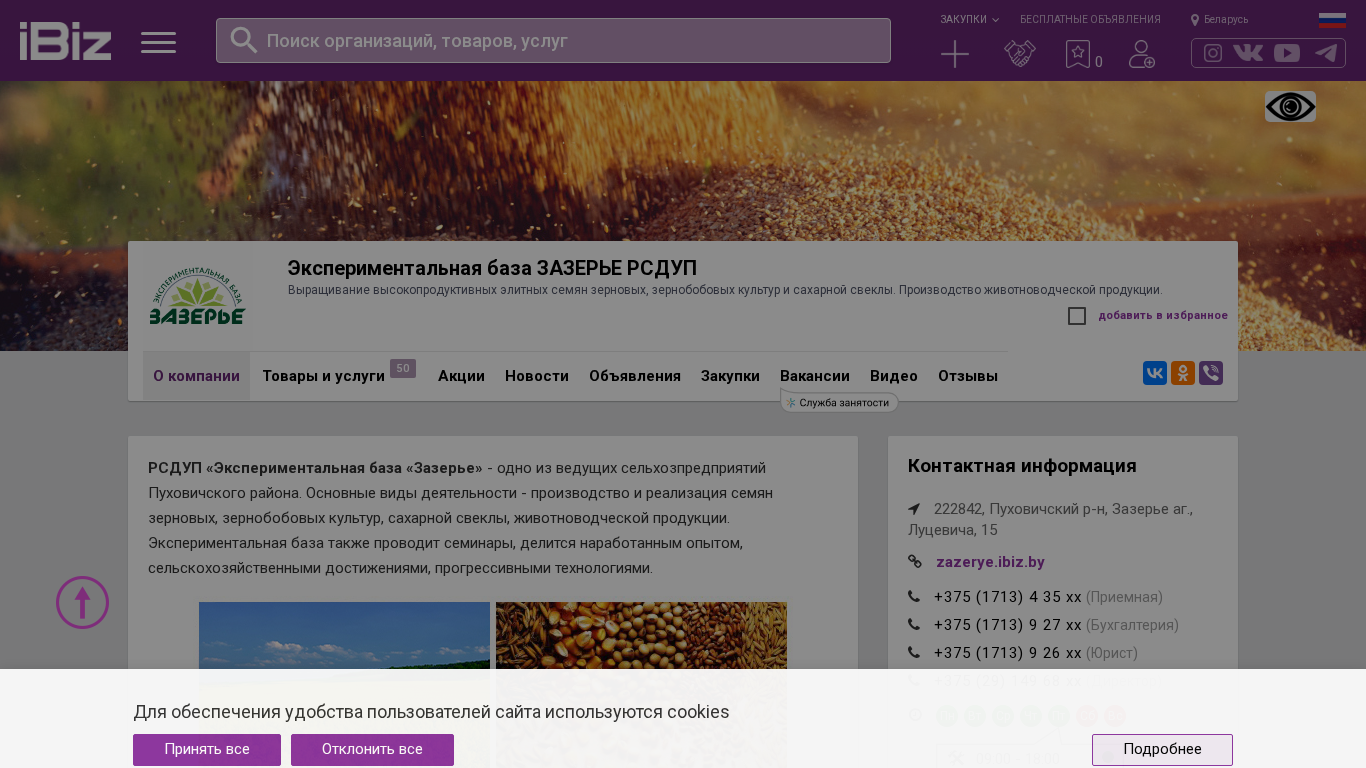The height and width of the screenshot is (768, 1366).
Task: Click the plus add icon in header
Action: (955, 54)
